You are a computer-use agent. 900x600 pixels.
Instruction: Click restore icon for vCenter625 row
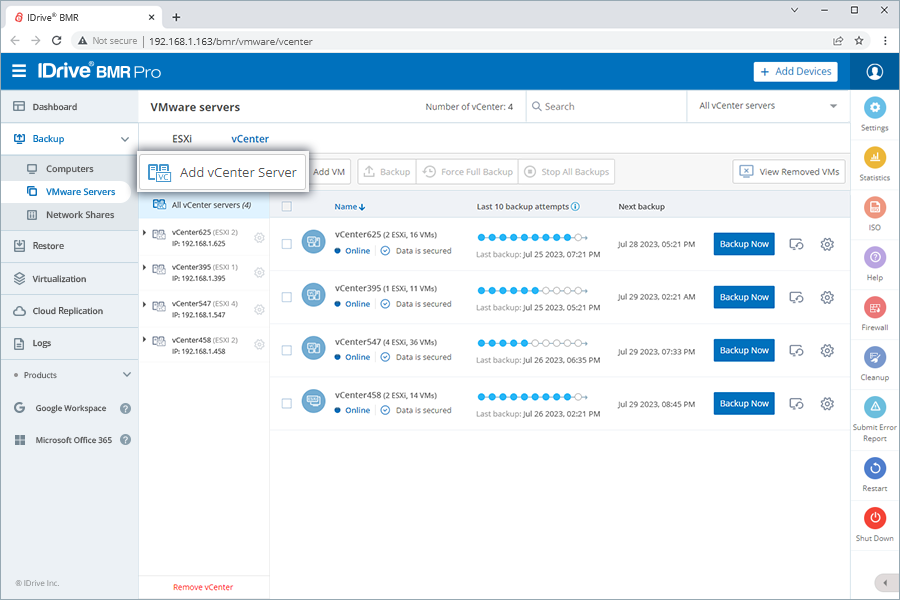[x=796, y=245]
